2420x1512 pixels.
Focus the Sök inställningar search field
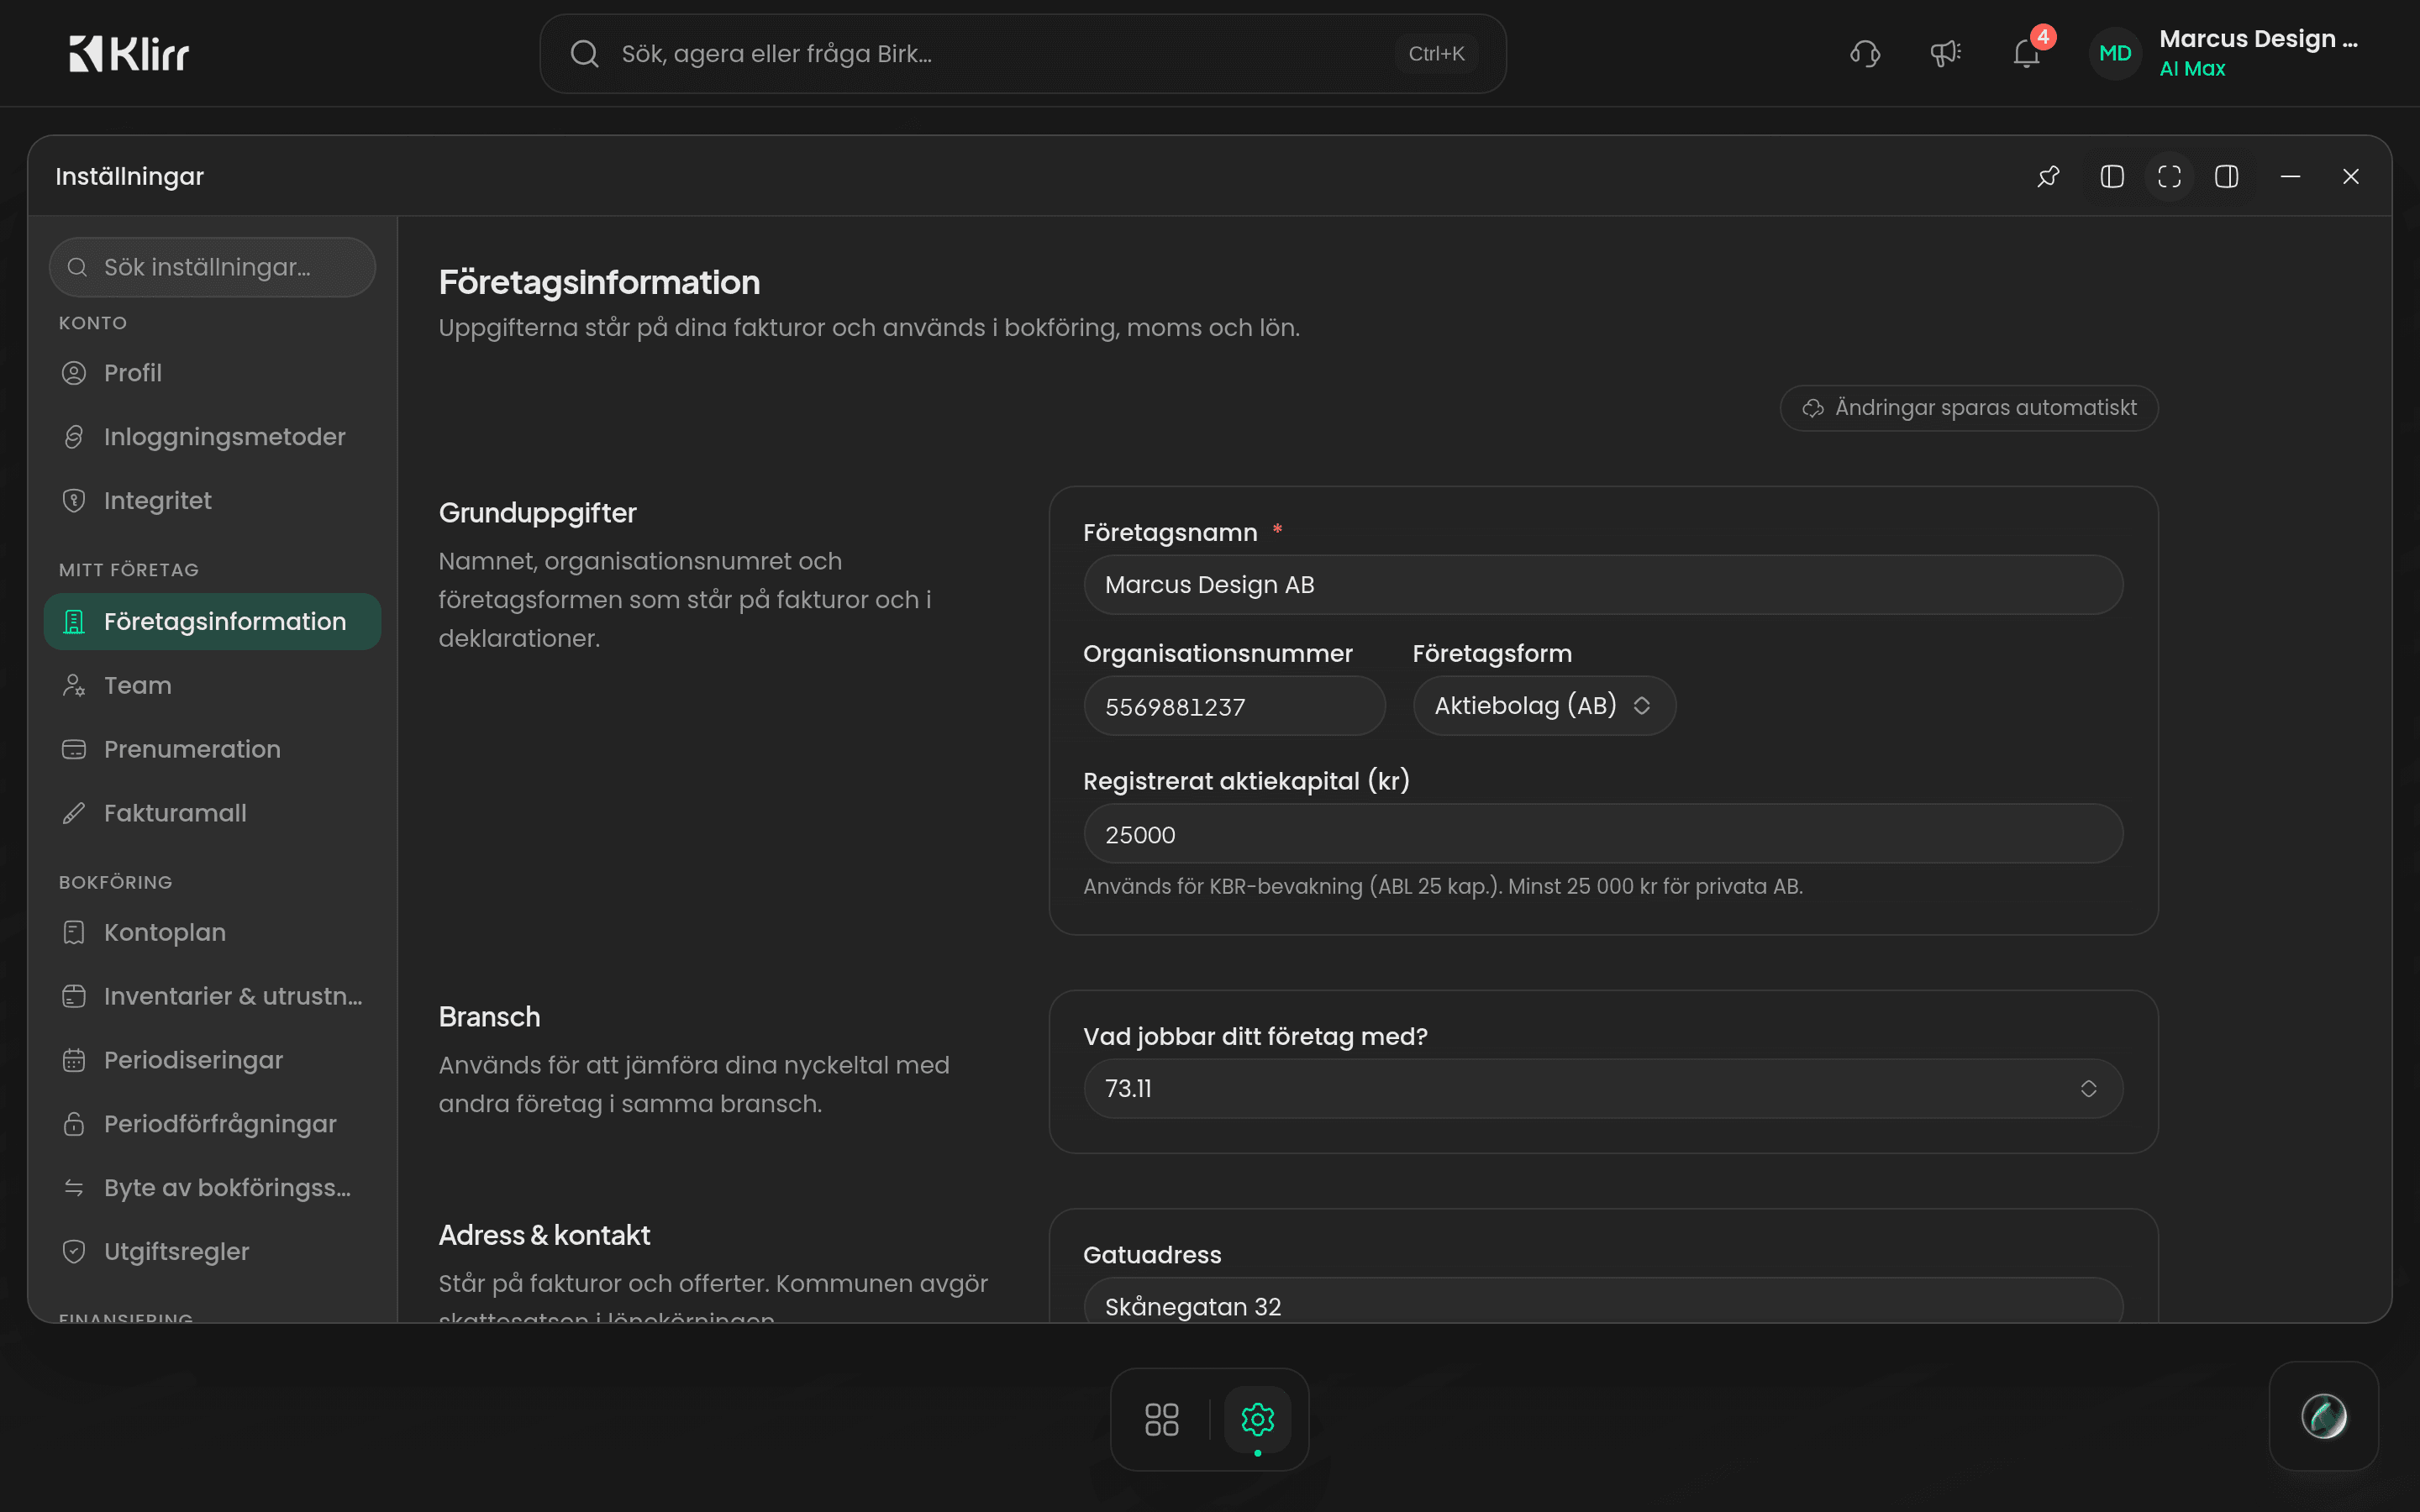212,267
